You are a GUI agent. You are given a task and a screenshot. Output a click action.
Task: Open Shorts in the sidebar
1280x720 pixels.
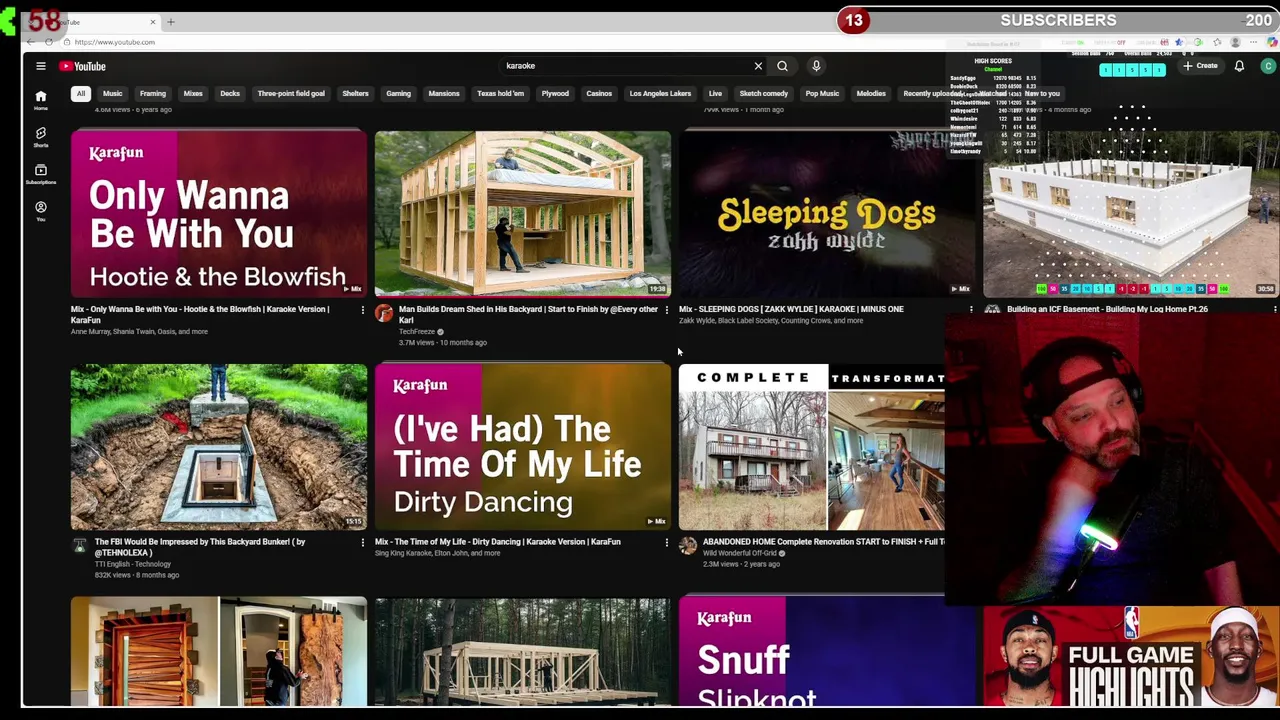[41, 137]
